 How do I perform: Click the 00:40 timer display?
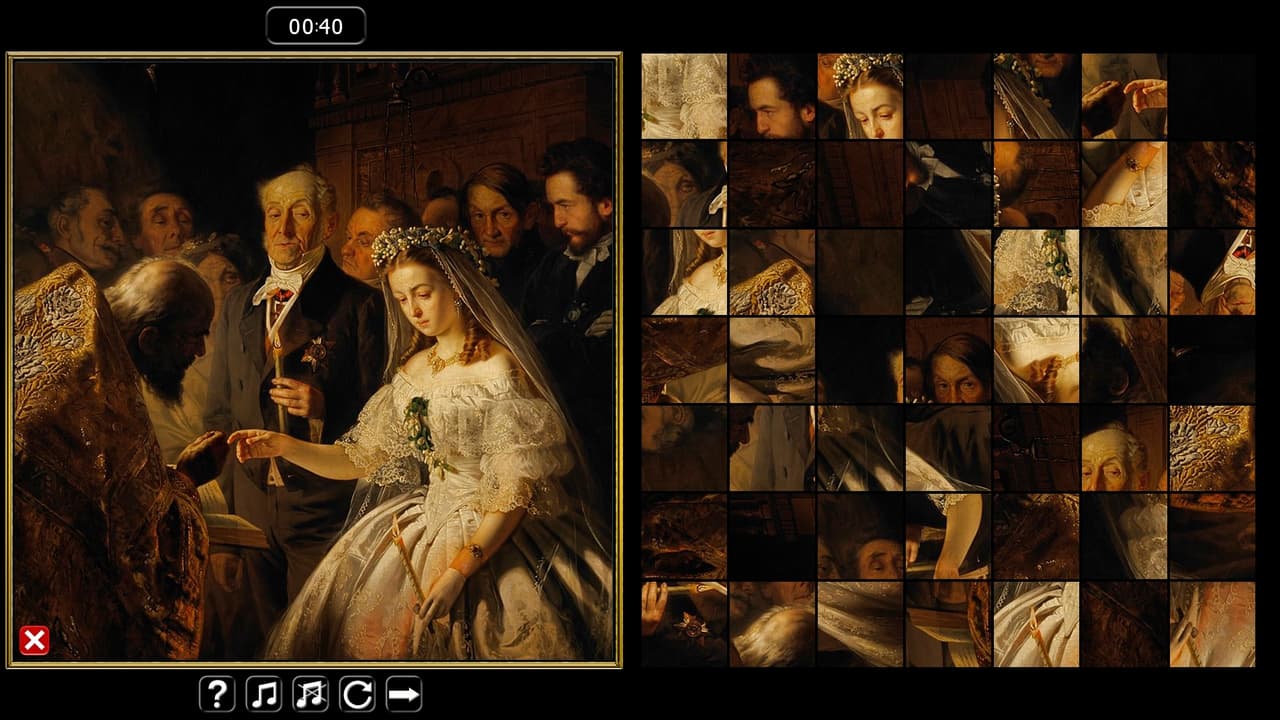coord(316,26)
